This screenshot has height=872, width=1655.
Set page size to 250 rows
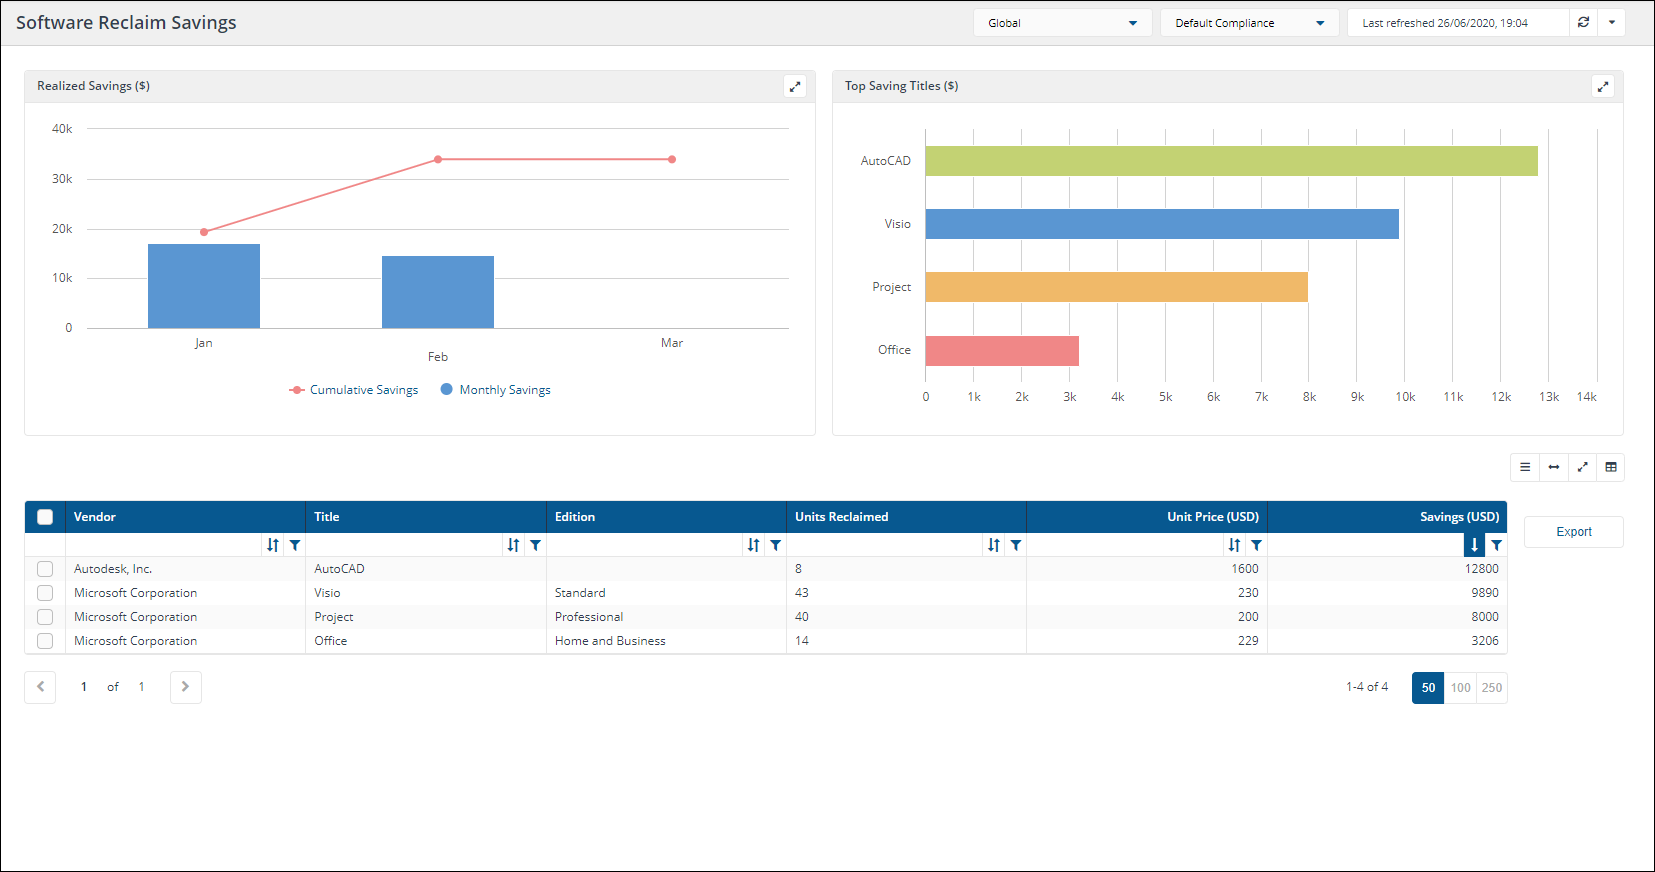[1491, 688]
